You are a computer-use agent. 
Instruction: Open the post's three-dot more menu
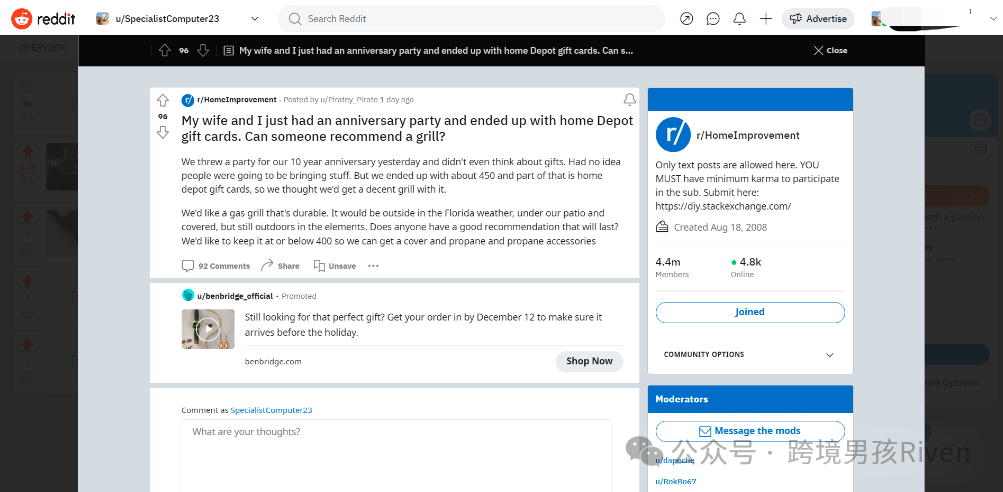373,266
